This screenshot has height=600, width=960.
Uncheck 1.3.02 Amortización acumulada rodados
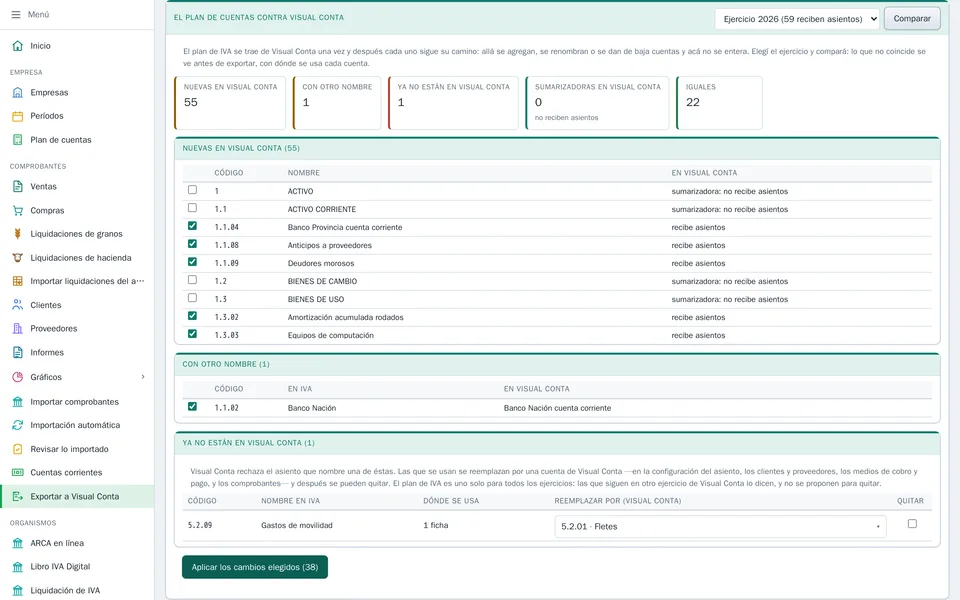click(192, 316)
